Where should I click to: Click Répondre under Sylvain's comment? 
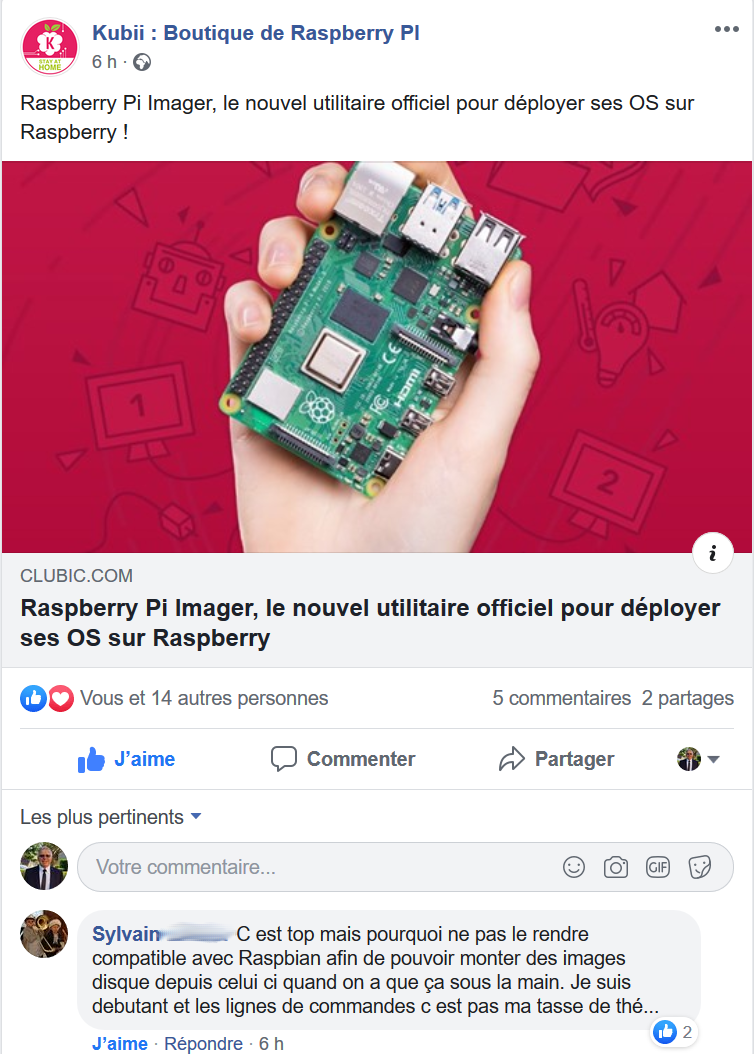pyautogui.click(x=204, y=1043)
